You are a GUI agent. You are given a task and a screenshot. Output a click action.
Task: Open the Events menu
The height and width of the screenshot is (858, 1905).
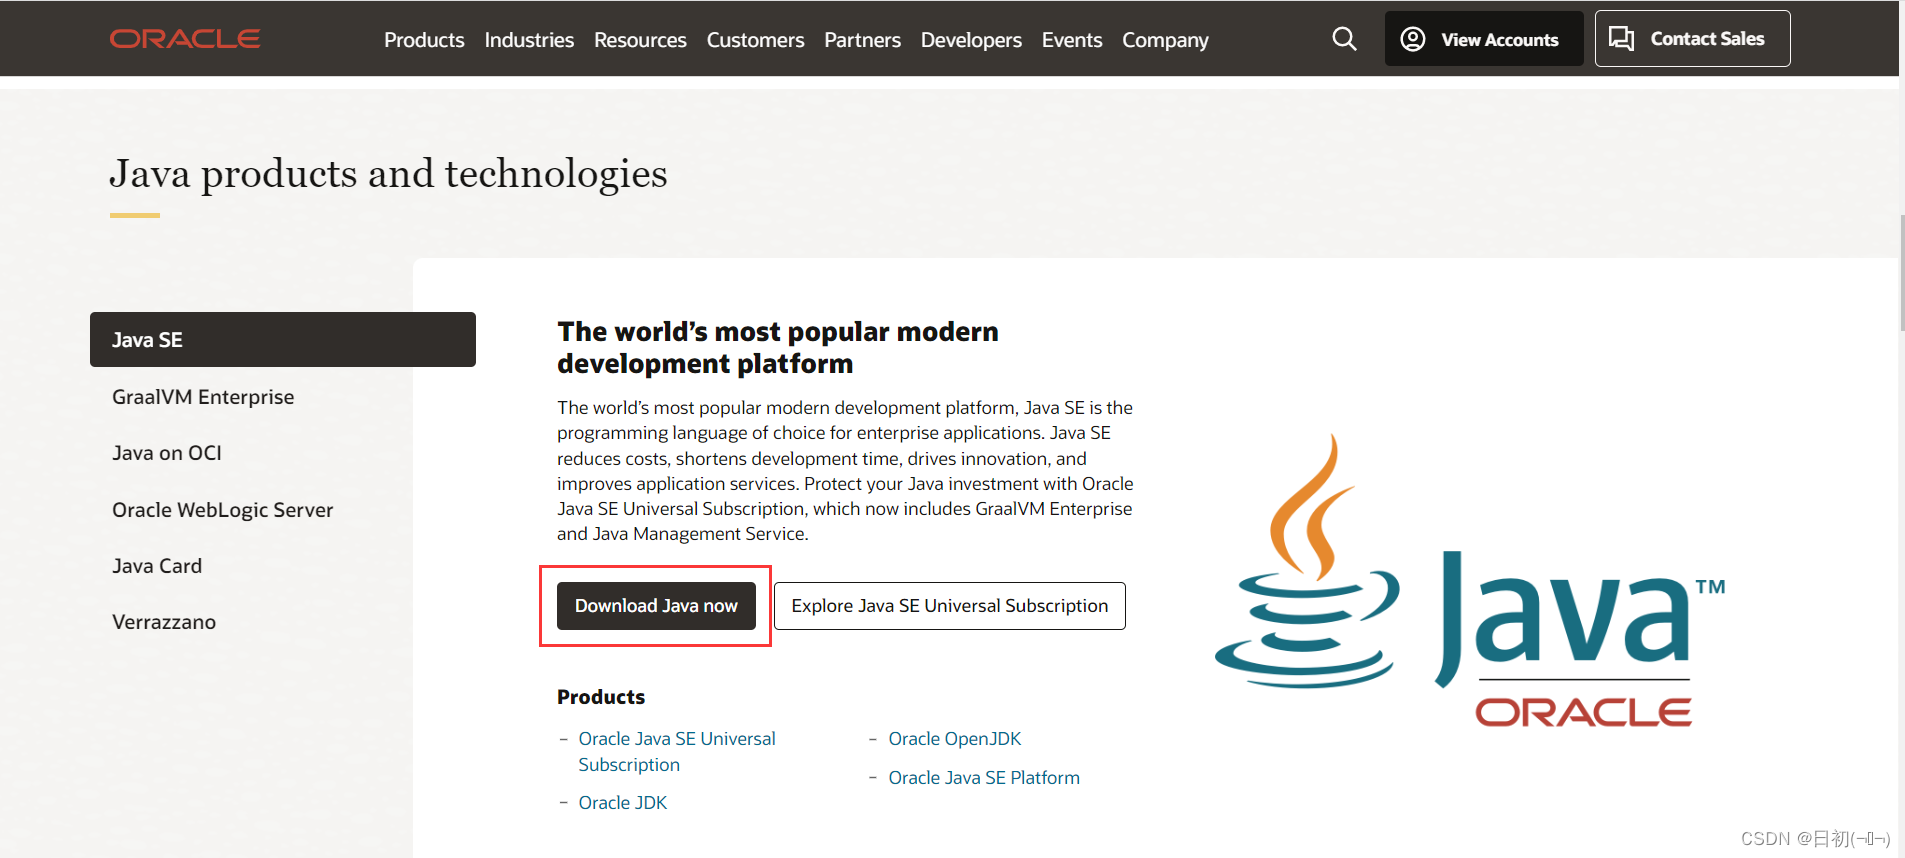[1072, 40]
